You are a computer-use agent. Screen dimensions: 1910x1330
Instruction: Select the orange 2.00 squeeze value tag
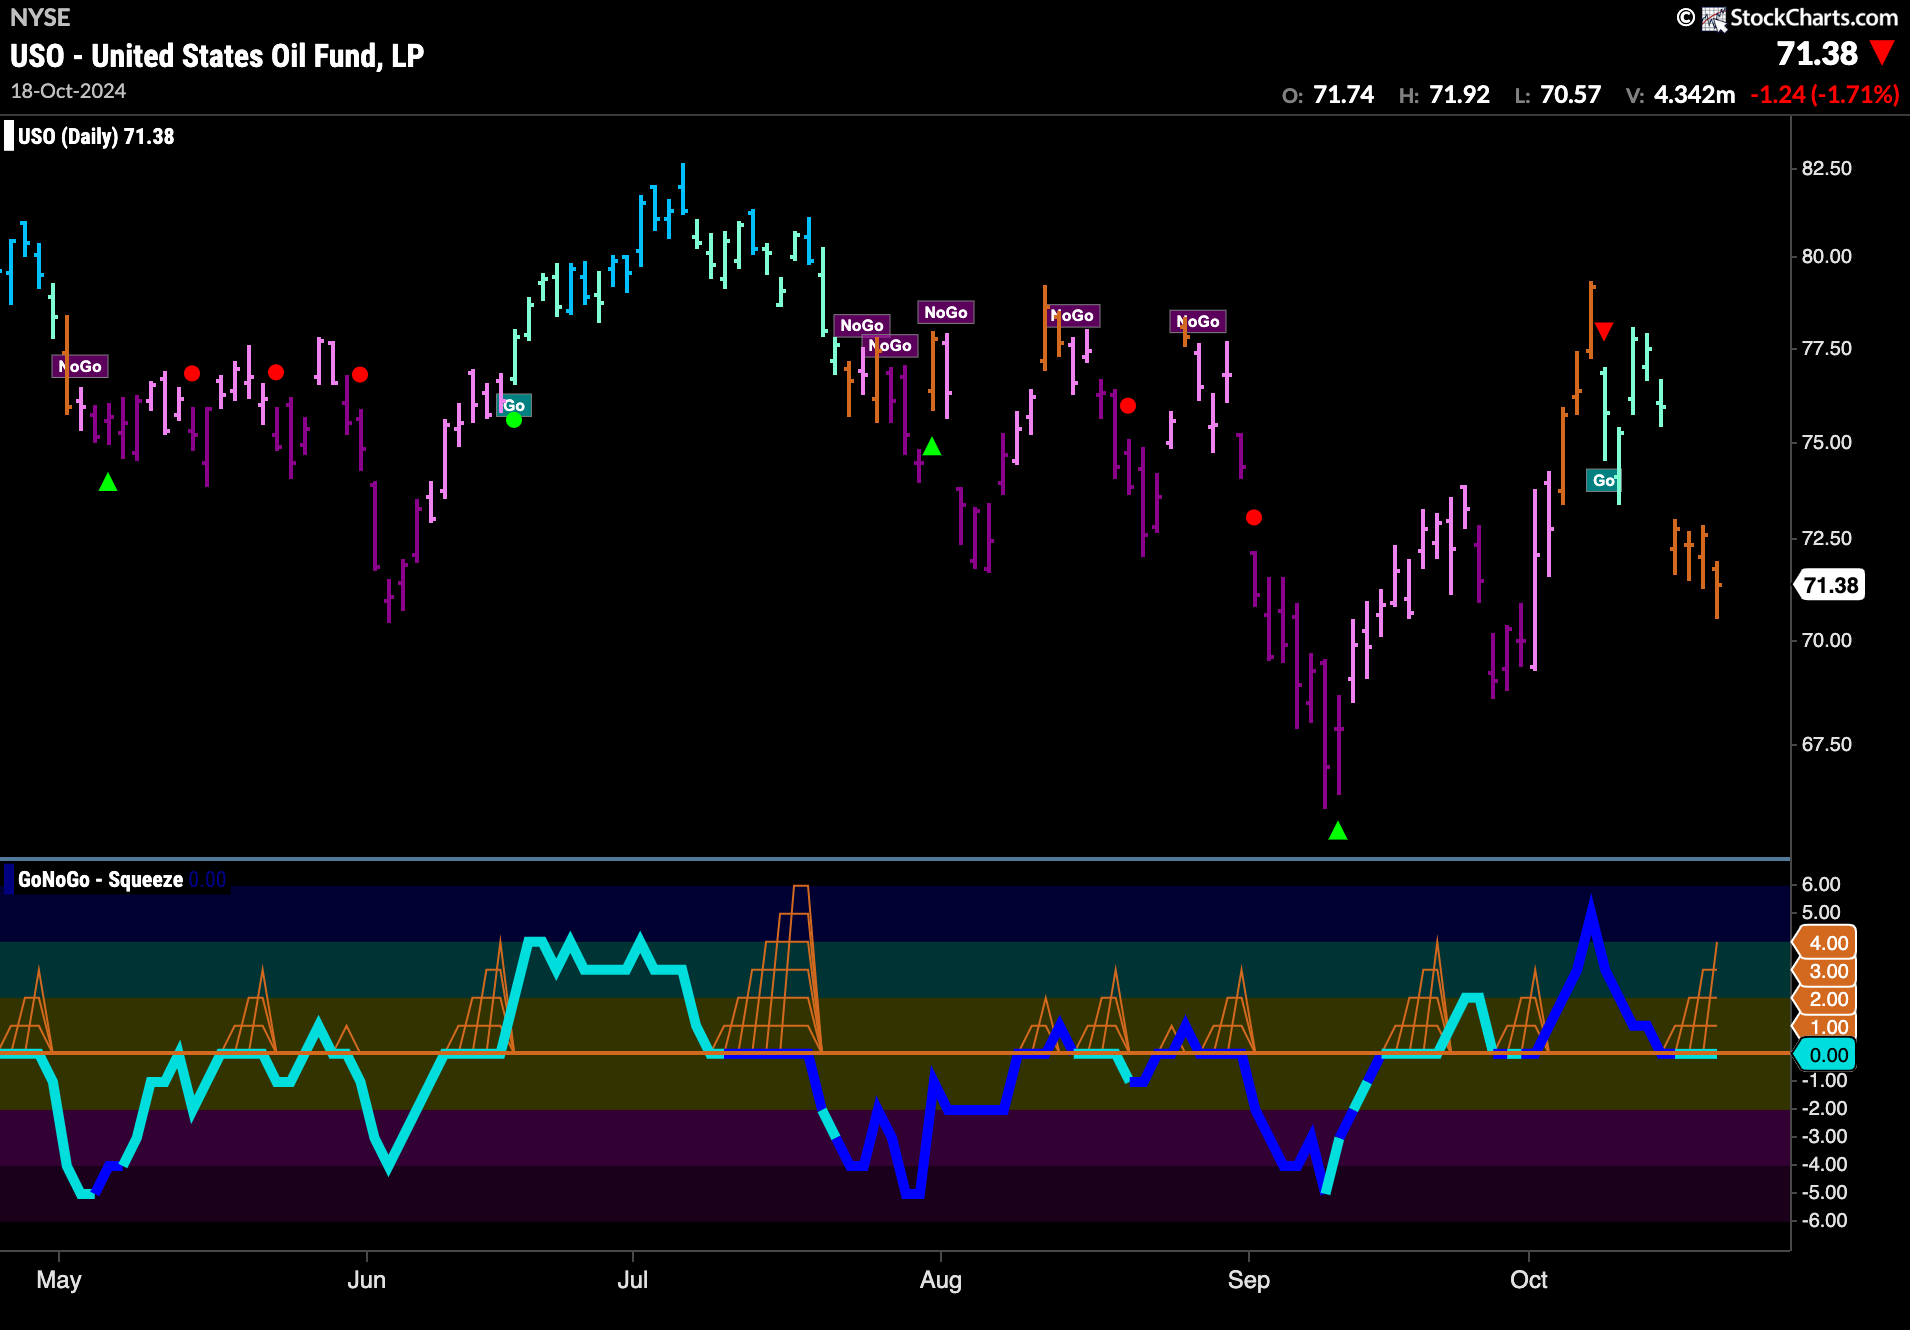pos(1826,998)
